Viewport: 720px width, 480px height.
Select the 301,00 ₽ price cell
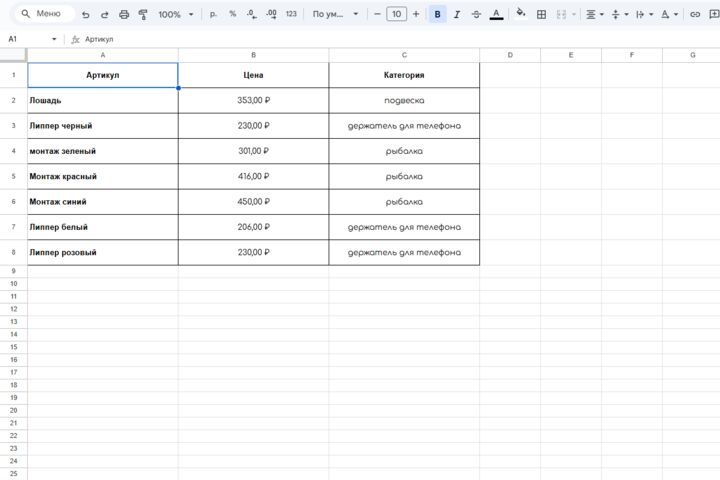click(253, 151)
